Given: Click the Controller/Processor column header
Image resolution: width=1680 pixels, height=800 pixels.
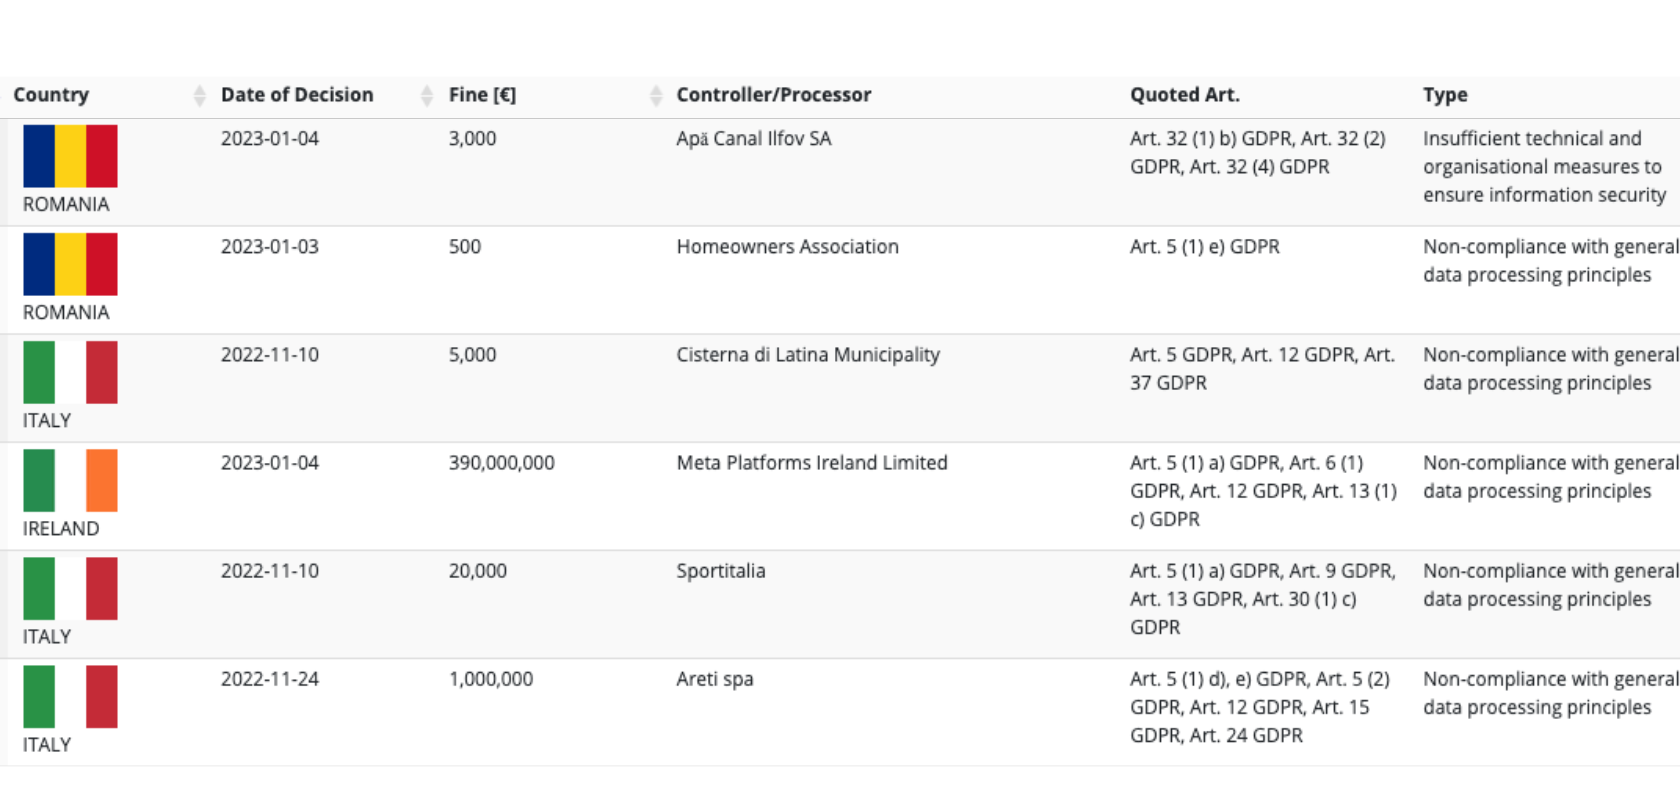Looking at the screenshot, I should point(774,95).
